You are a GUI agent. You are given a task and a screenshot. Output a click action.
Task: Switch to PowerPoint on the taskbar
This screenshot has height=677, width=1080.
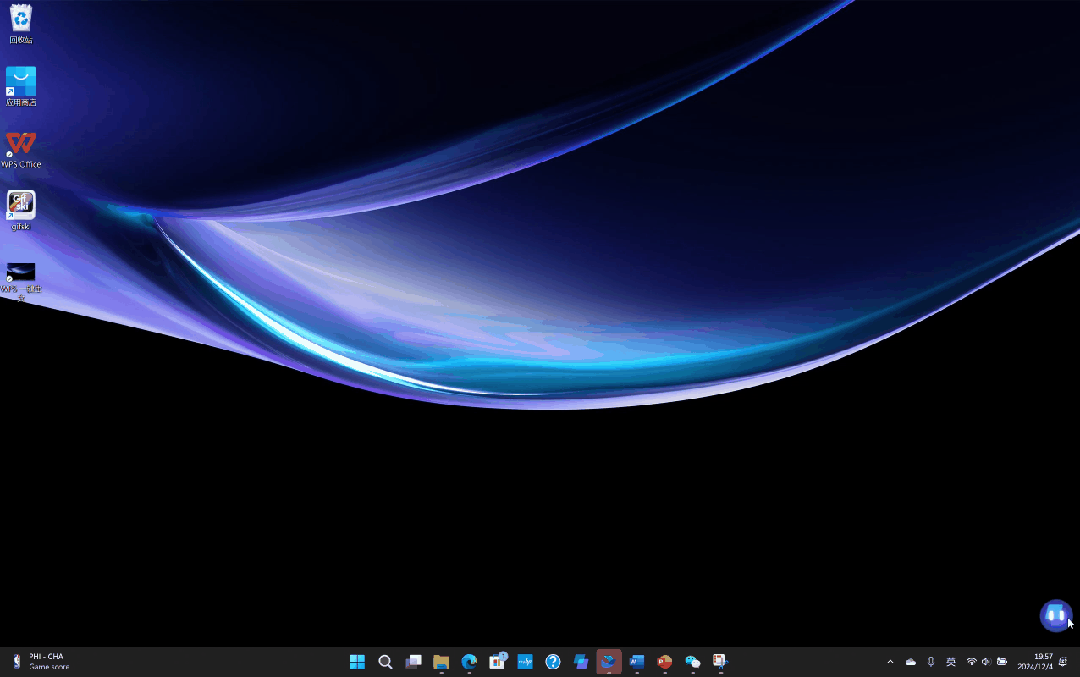(x=665, y=662)
